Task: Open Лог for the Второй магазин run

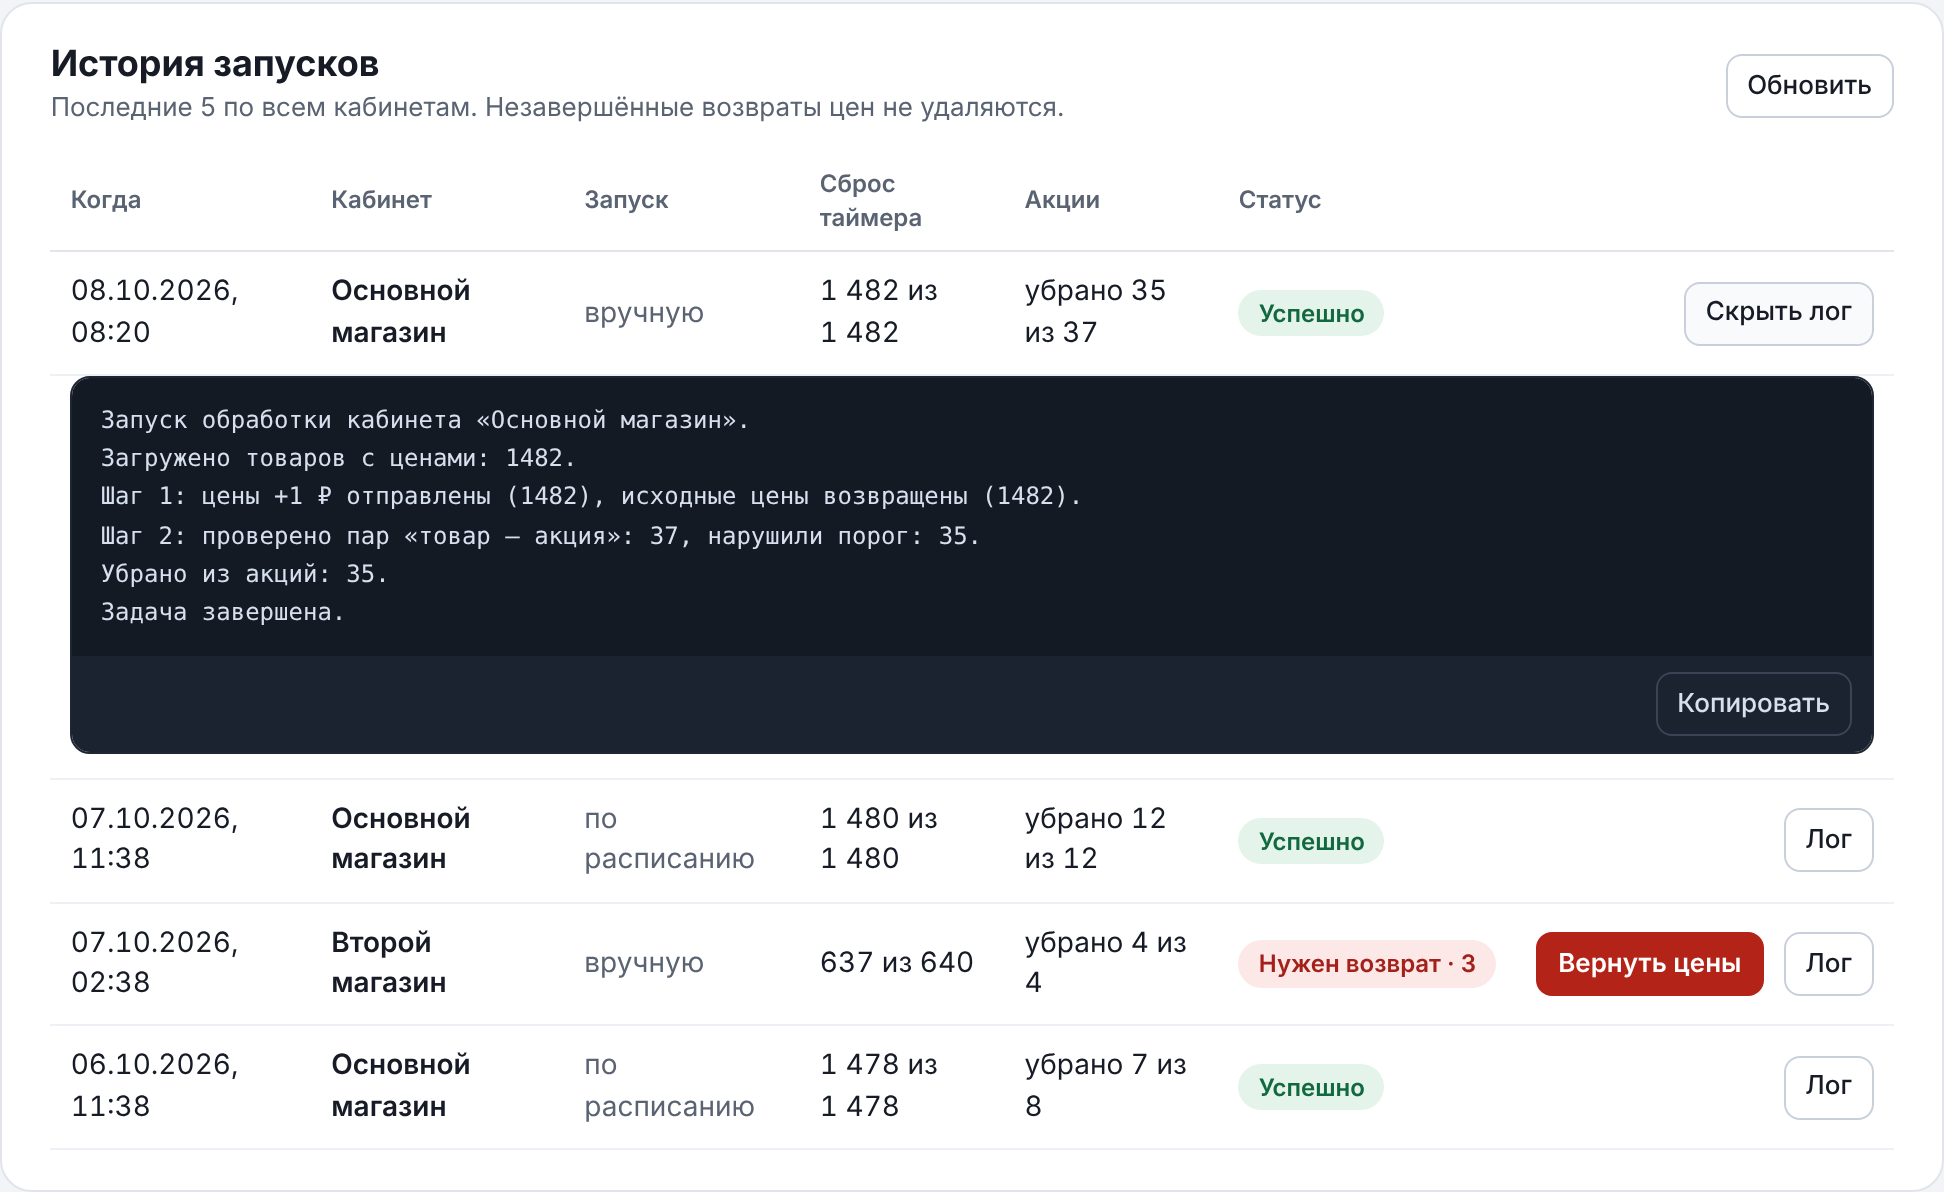Action: coord(1828,964)
